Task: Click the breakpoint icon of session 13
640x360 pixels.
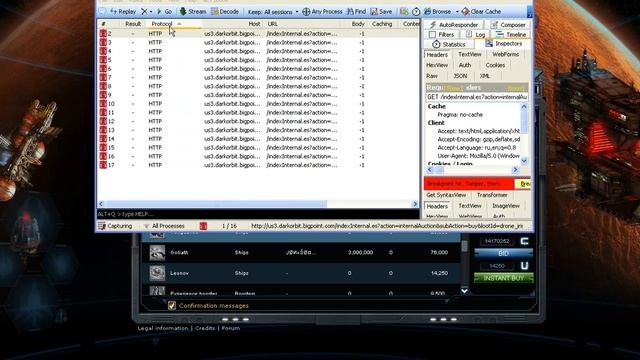Action: tap(103, 130)
